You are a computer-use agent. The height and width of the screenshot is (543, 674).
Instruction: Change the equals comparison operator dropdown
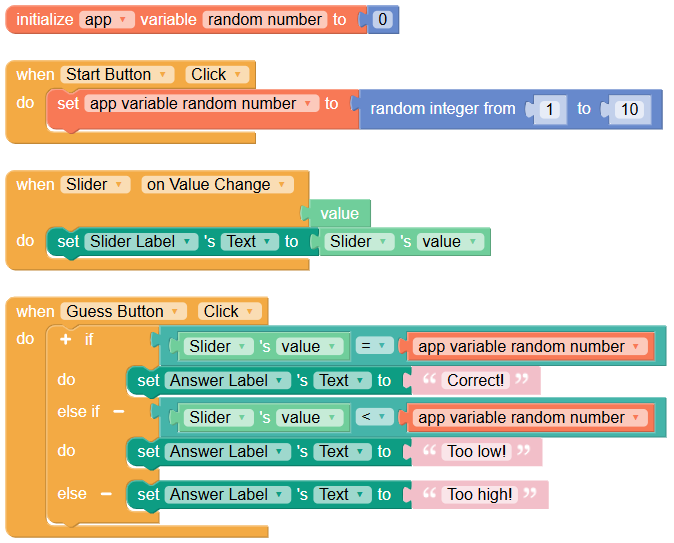374,346
